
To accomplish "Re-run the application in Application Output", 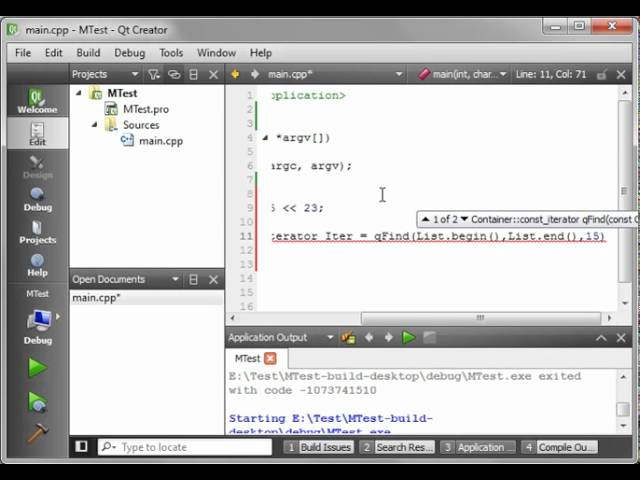I will coord(409,338).
